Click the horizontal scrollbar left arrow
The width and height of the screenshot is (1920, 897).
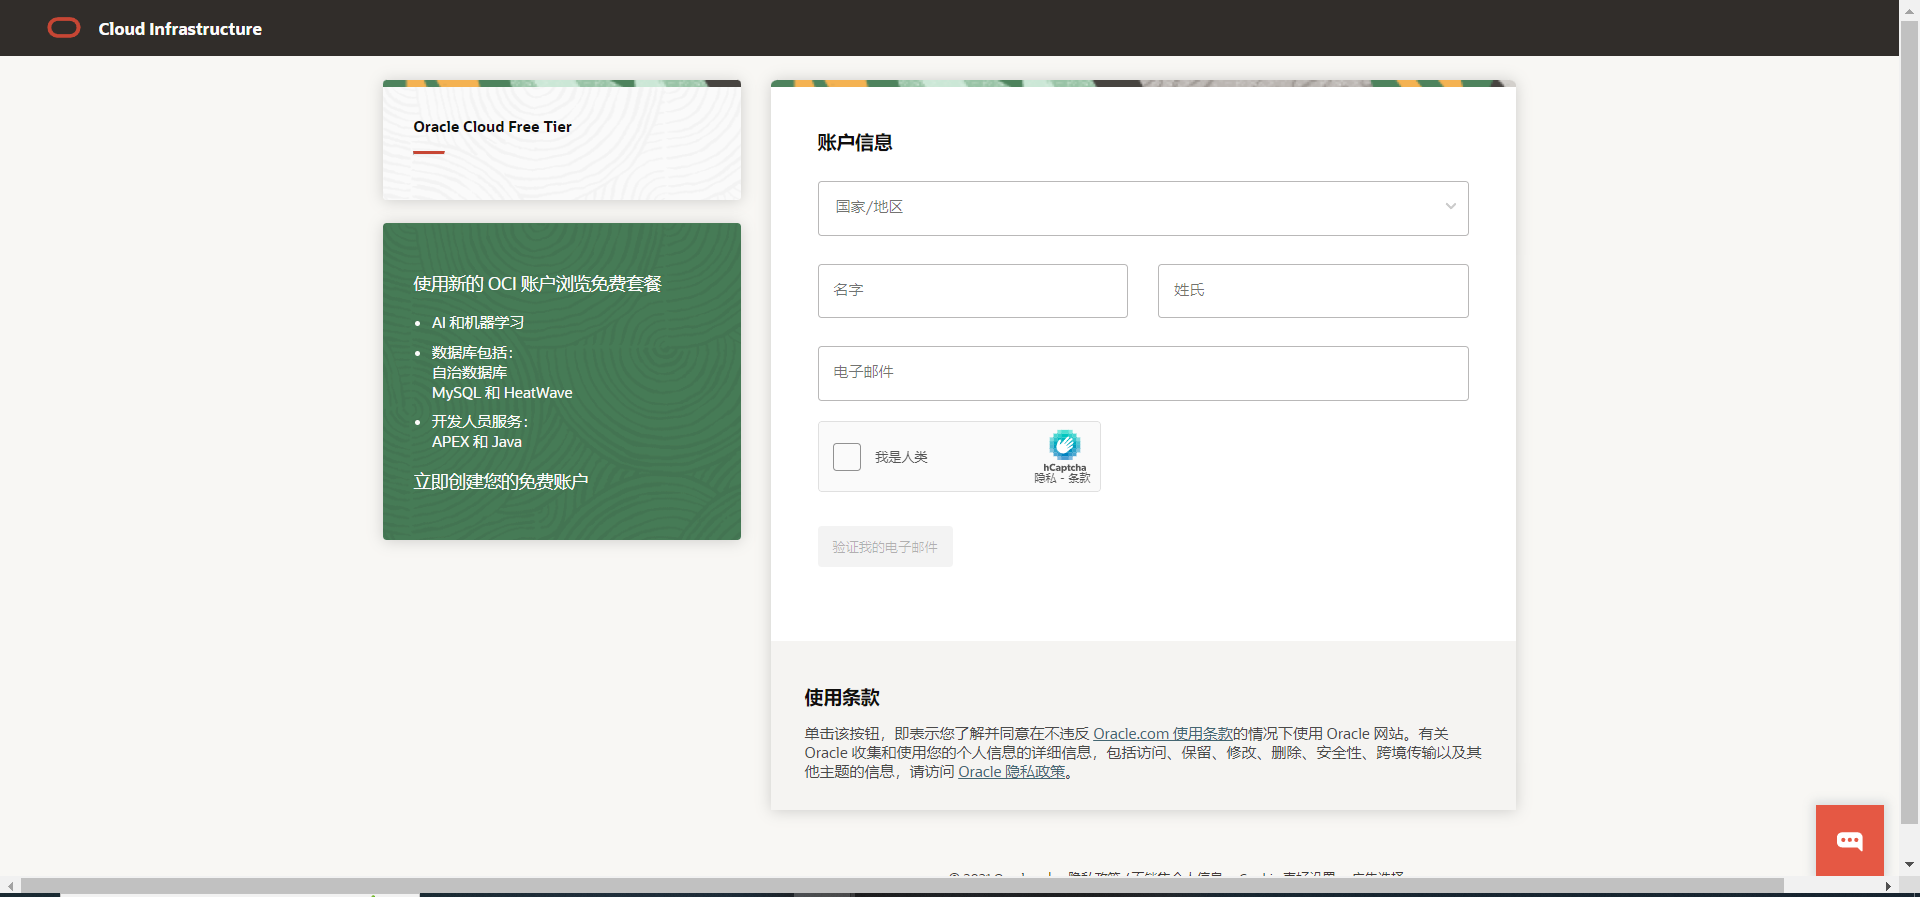[10, 887]
